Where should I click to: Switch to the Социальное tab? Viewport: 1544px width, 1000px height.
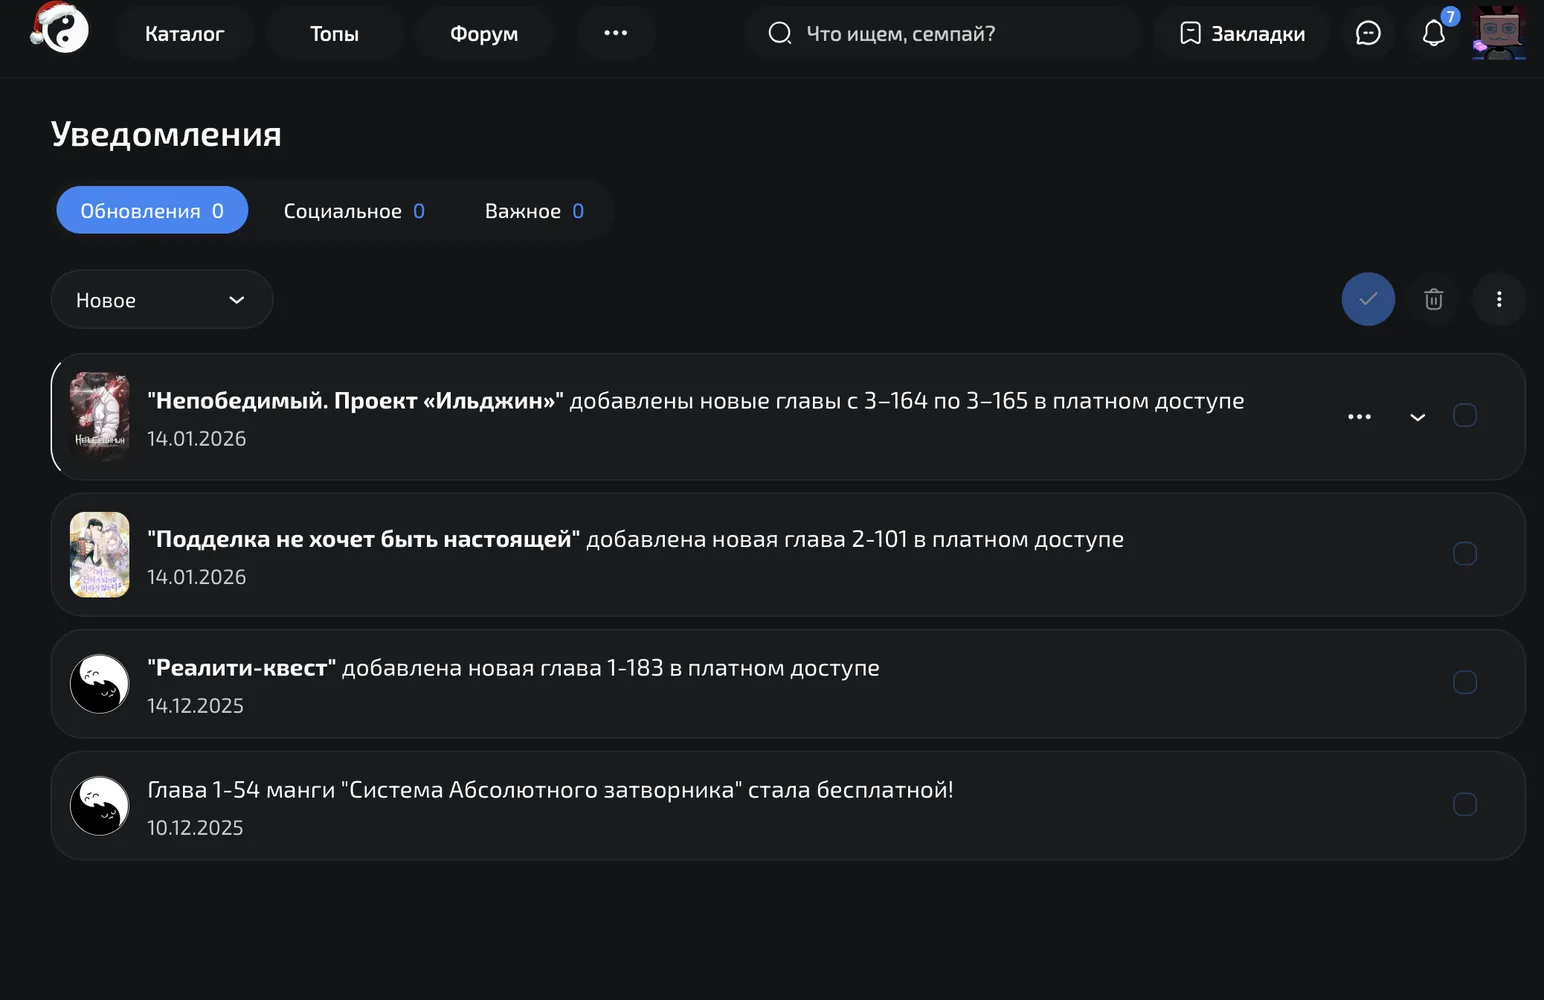click(x=354, y=211)
